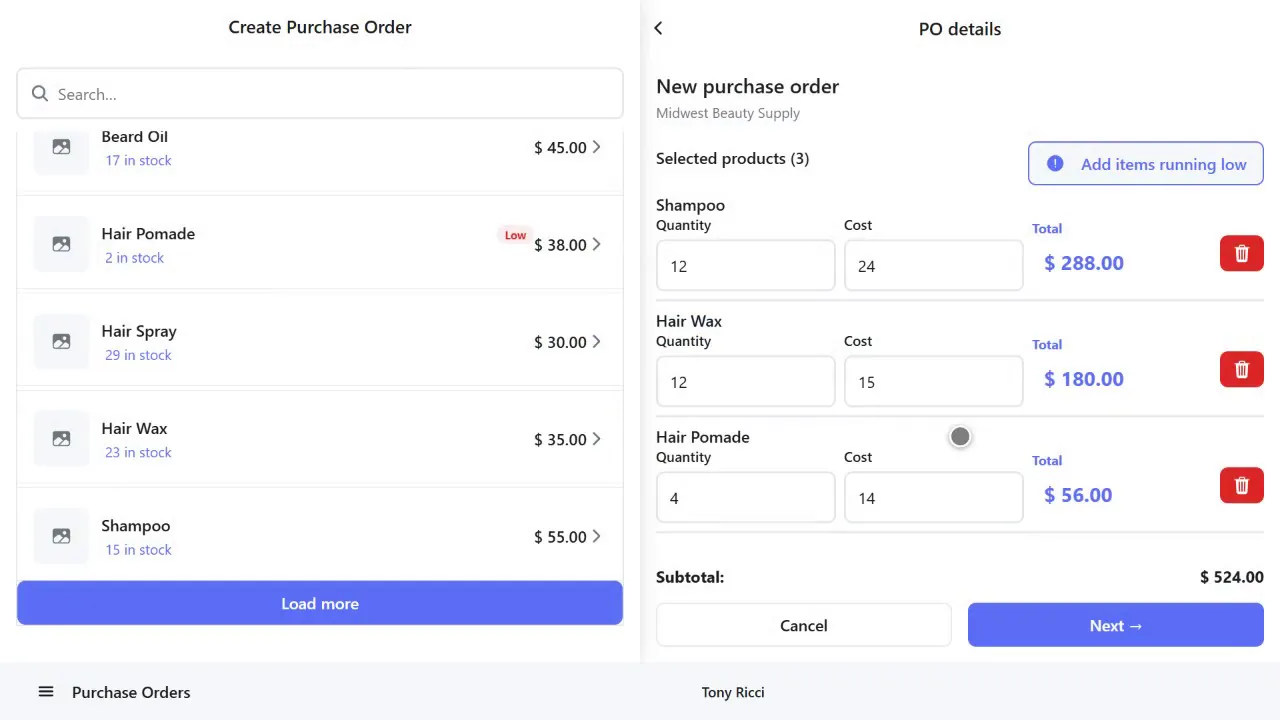Click the Beard Oil image placeholder
The image size is (1280, 720).
[62, 147]
